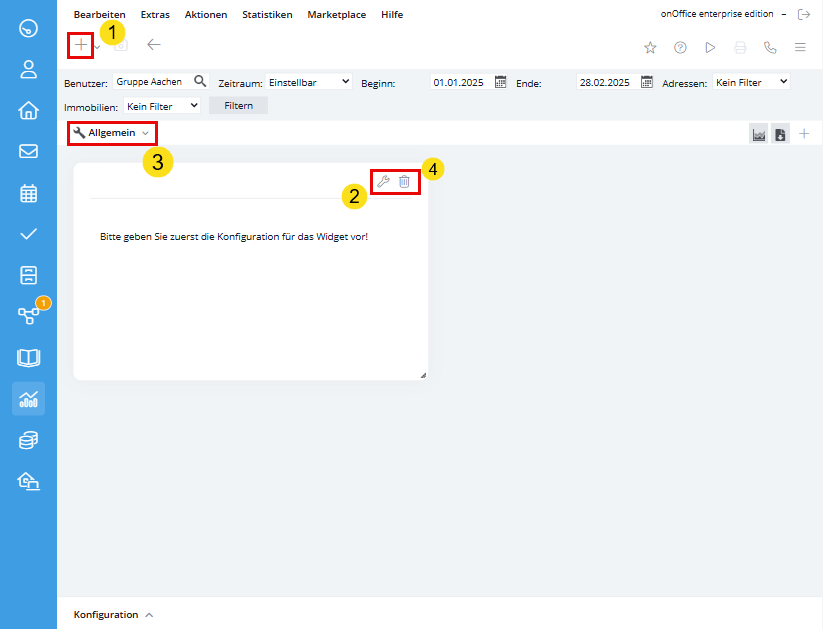This screenshot has width=823, height=629.
Task: Expand the Zeitraum dropdown
Action: tap(309, 82)
